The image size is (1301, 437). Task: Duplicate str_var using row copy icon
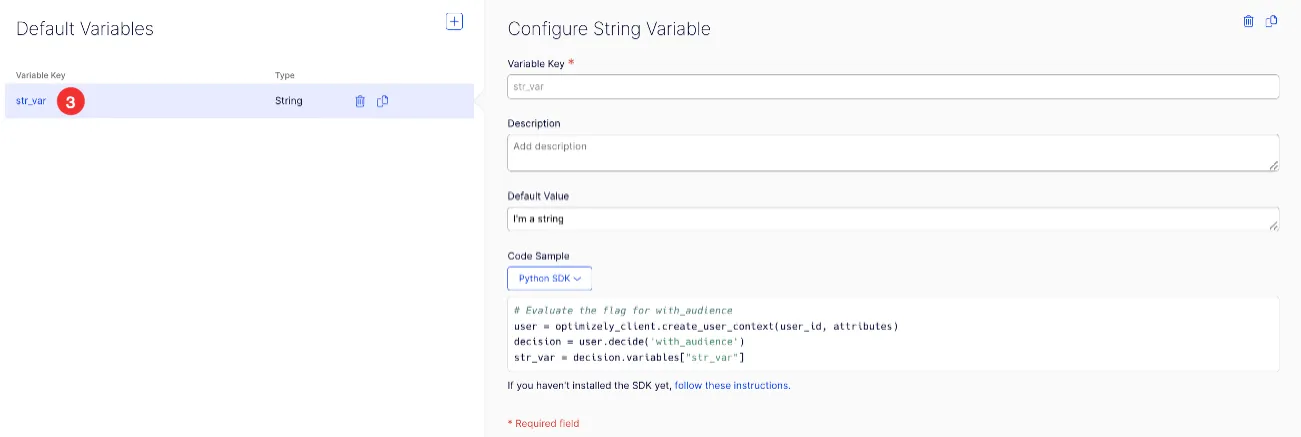click(383, 101)
